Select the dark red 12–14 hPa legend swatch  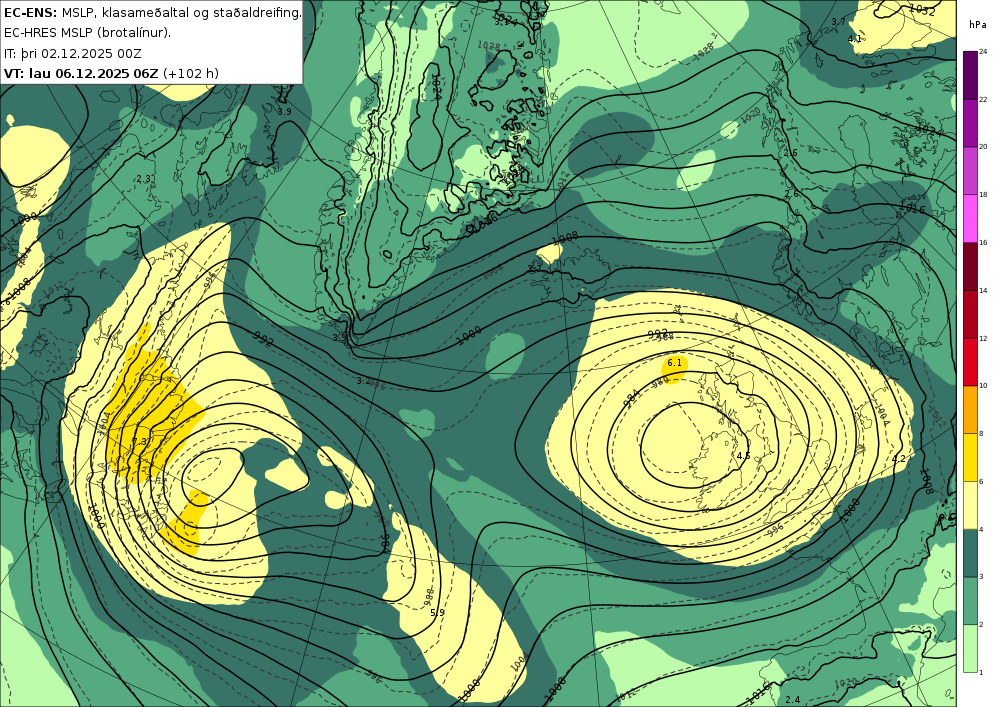[970, 314]
